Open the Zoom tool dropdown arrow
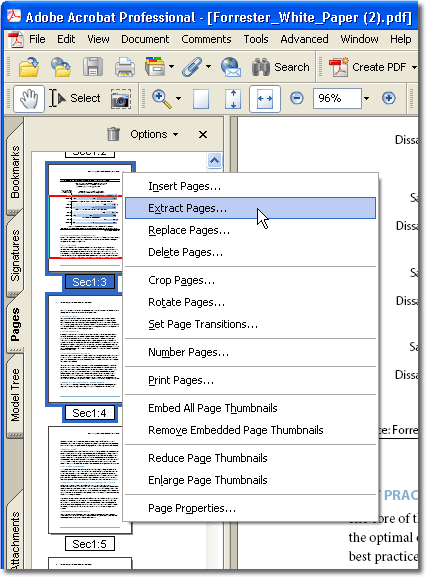428x579 pixels. 178,99
